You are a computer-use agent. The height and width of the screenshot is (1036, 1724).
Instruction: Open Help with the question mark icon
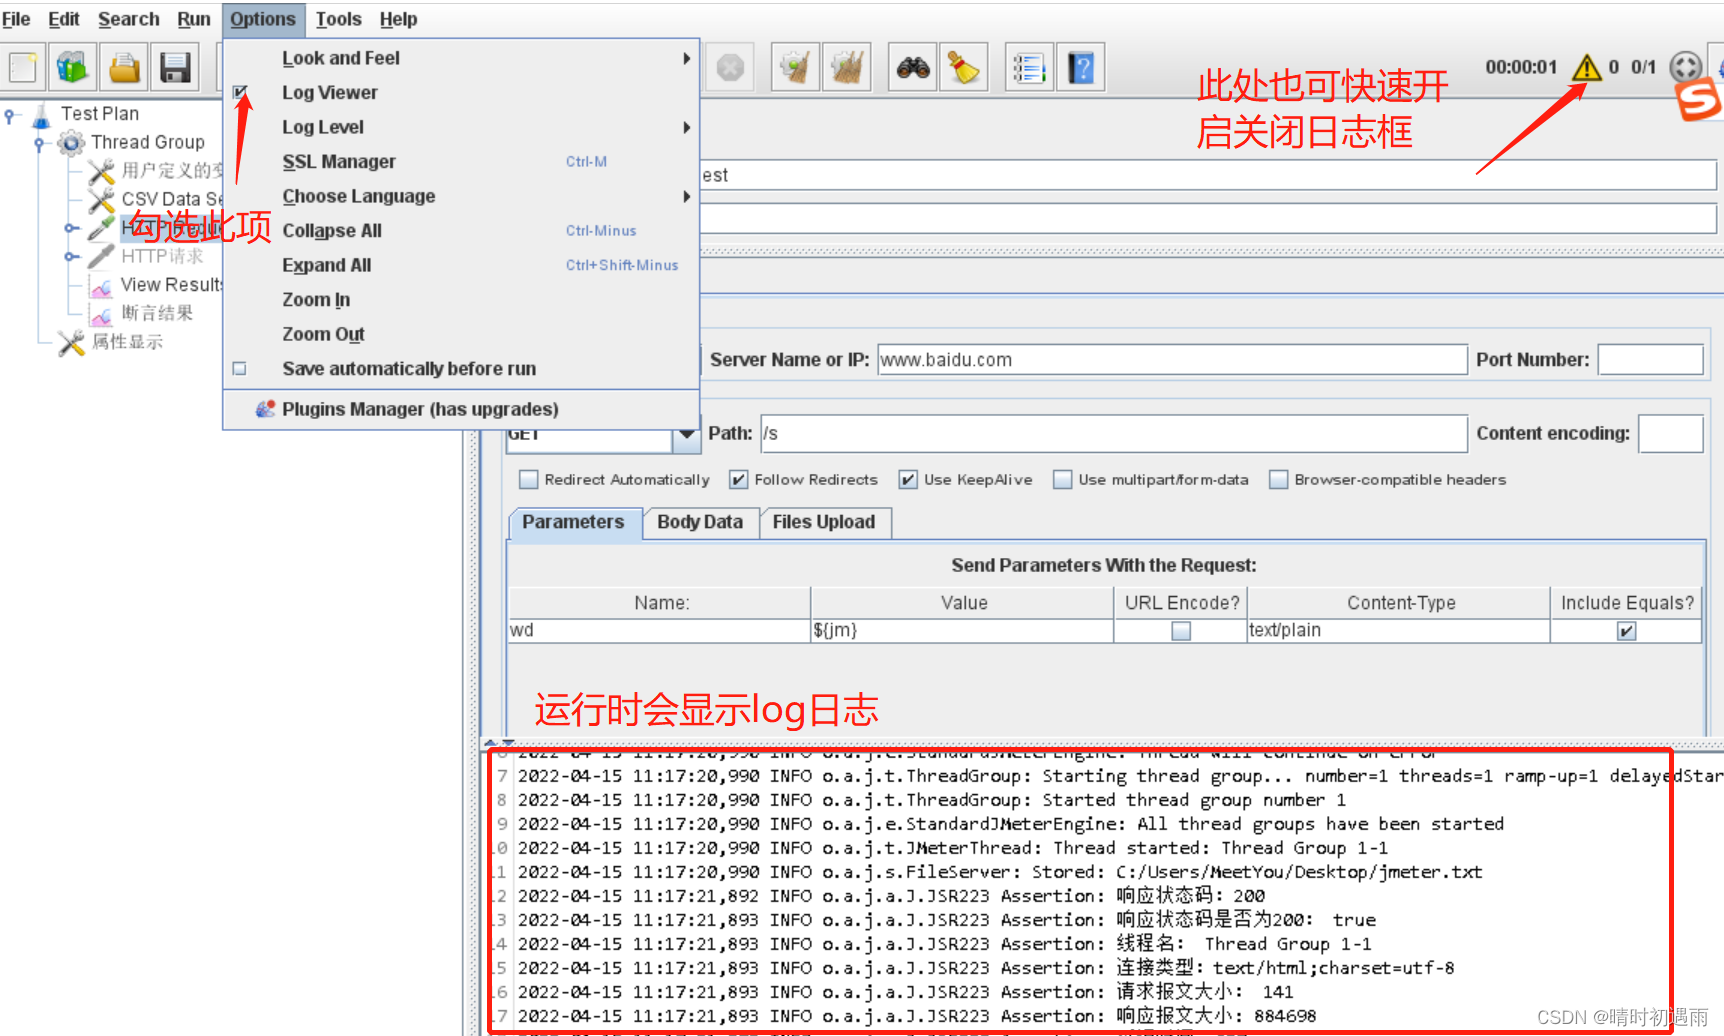pos(1081,68)
